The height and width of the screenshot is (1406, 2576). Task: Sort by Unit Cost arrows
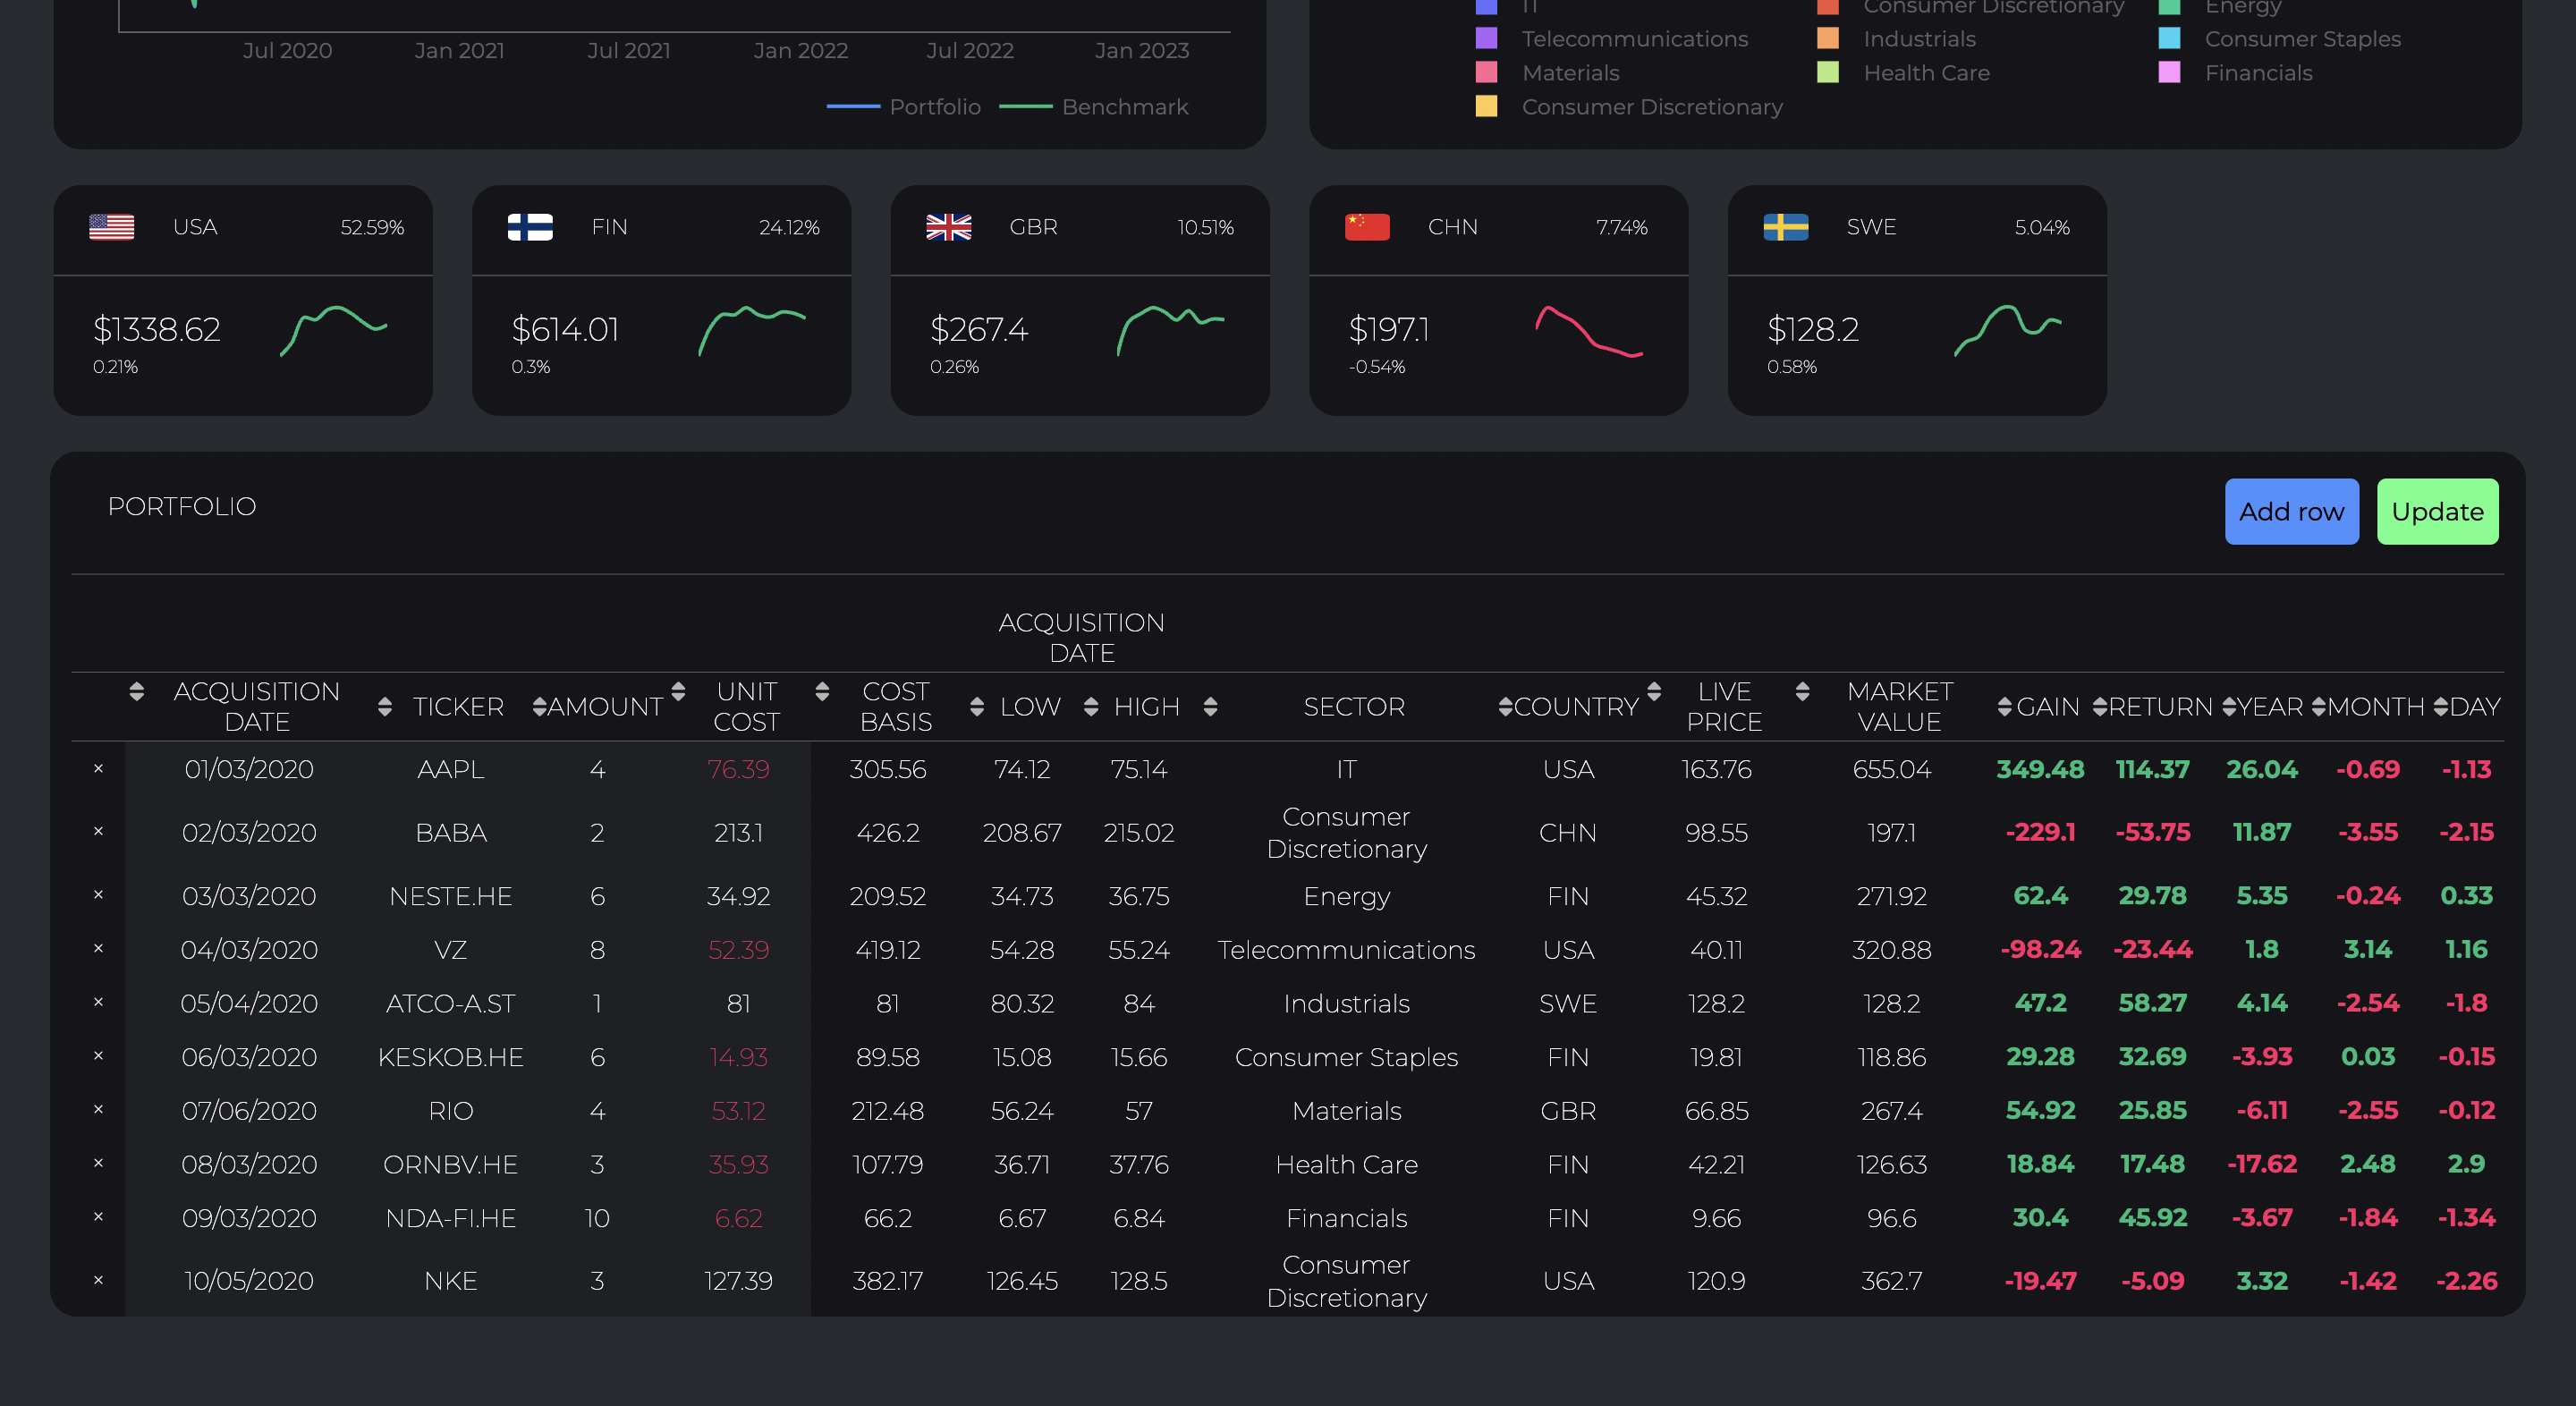click(x=678, y=691)
